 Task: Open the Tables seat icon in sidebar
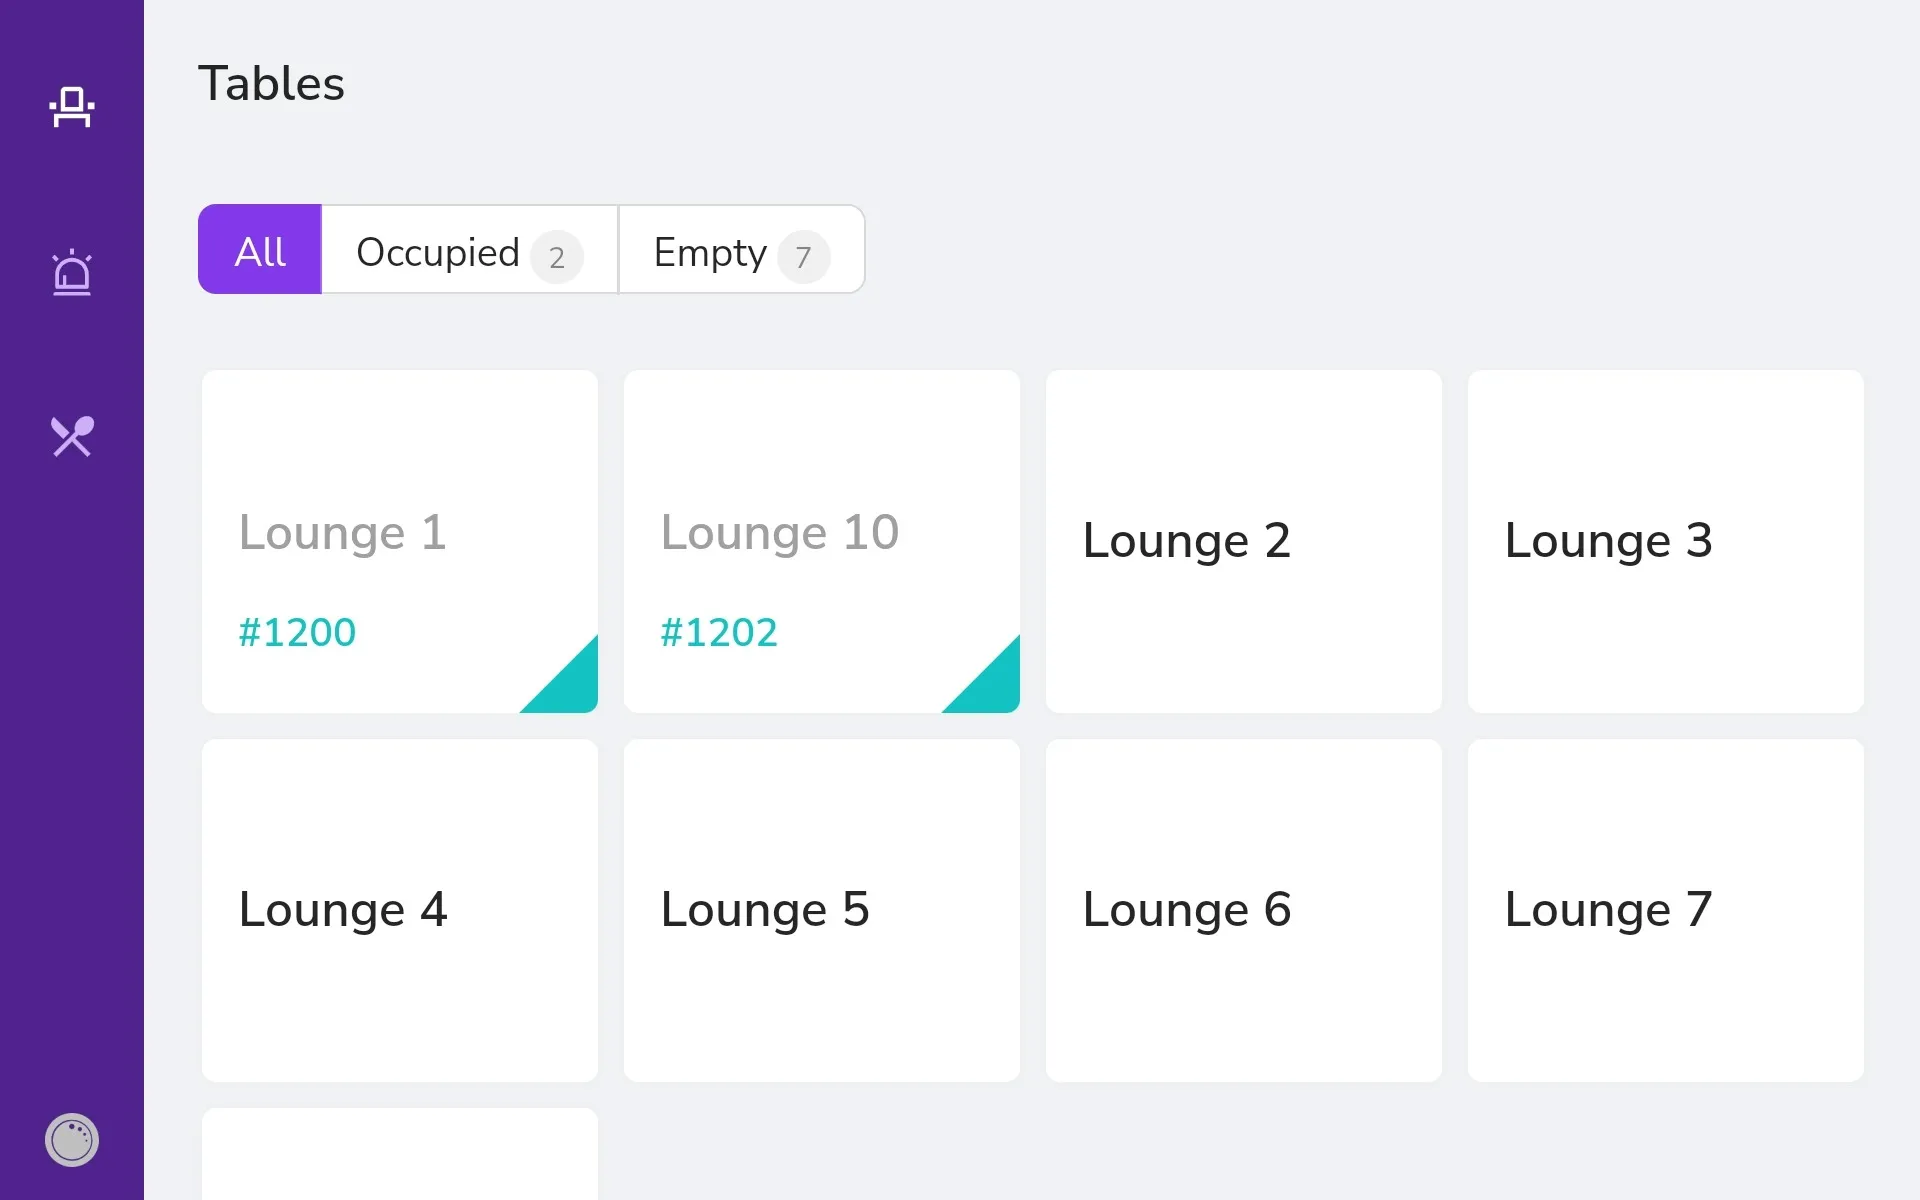coord(72,107)
